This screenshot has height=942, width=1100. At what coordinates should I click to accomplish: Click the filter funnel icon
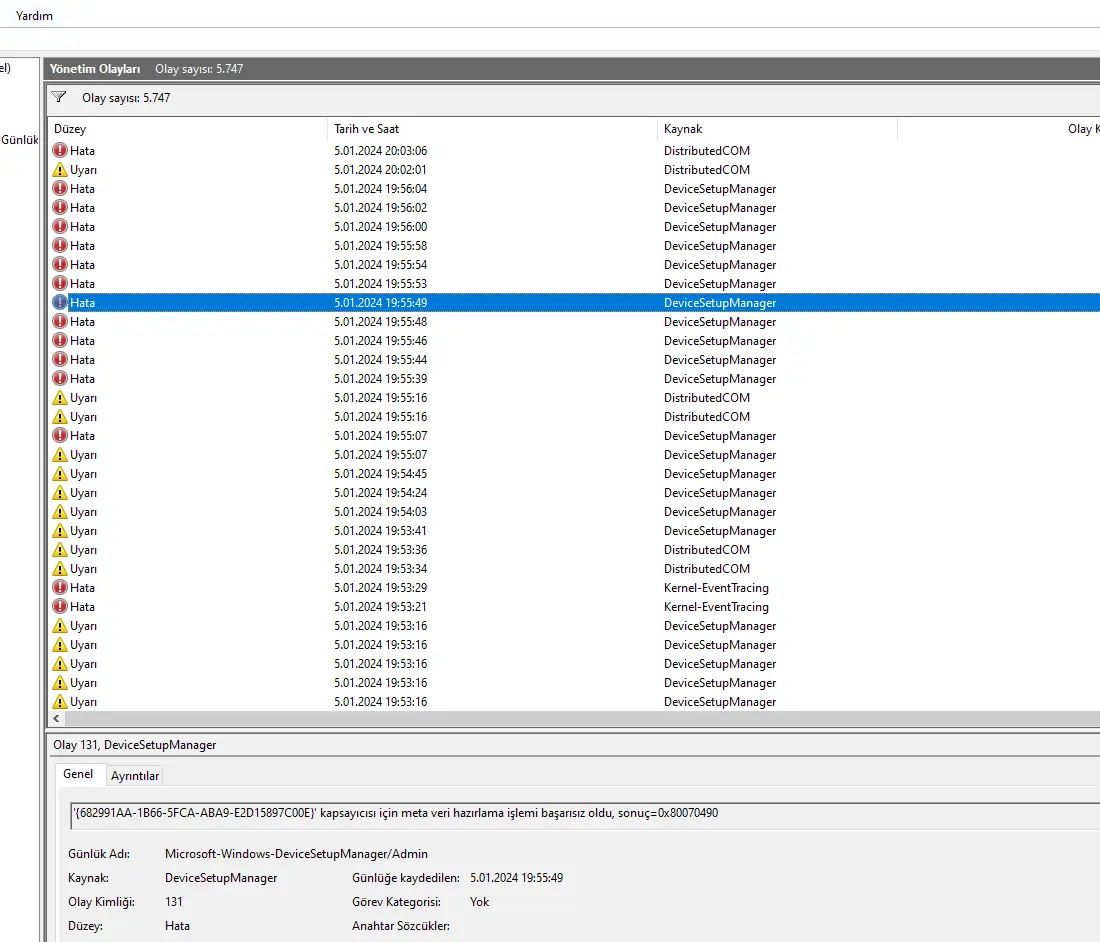[x=59, y=97]
